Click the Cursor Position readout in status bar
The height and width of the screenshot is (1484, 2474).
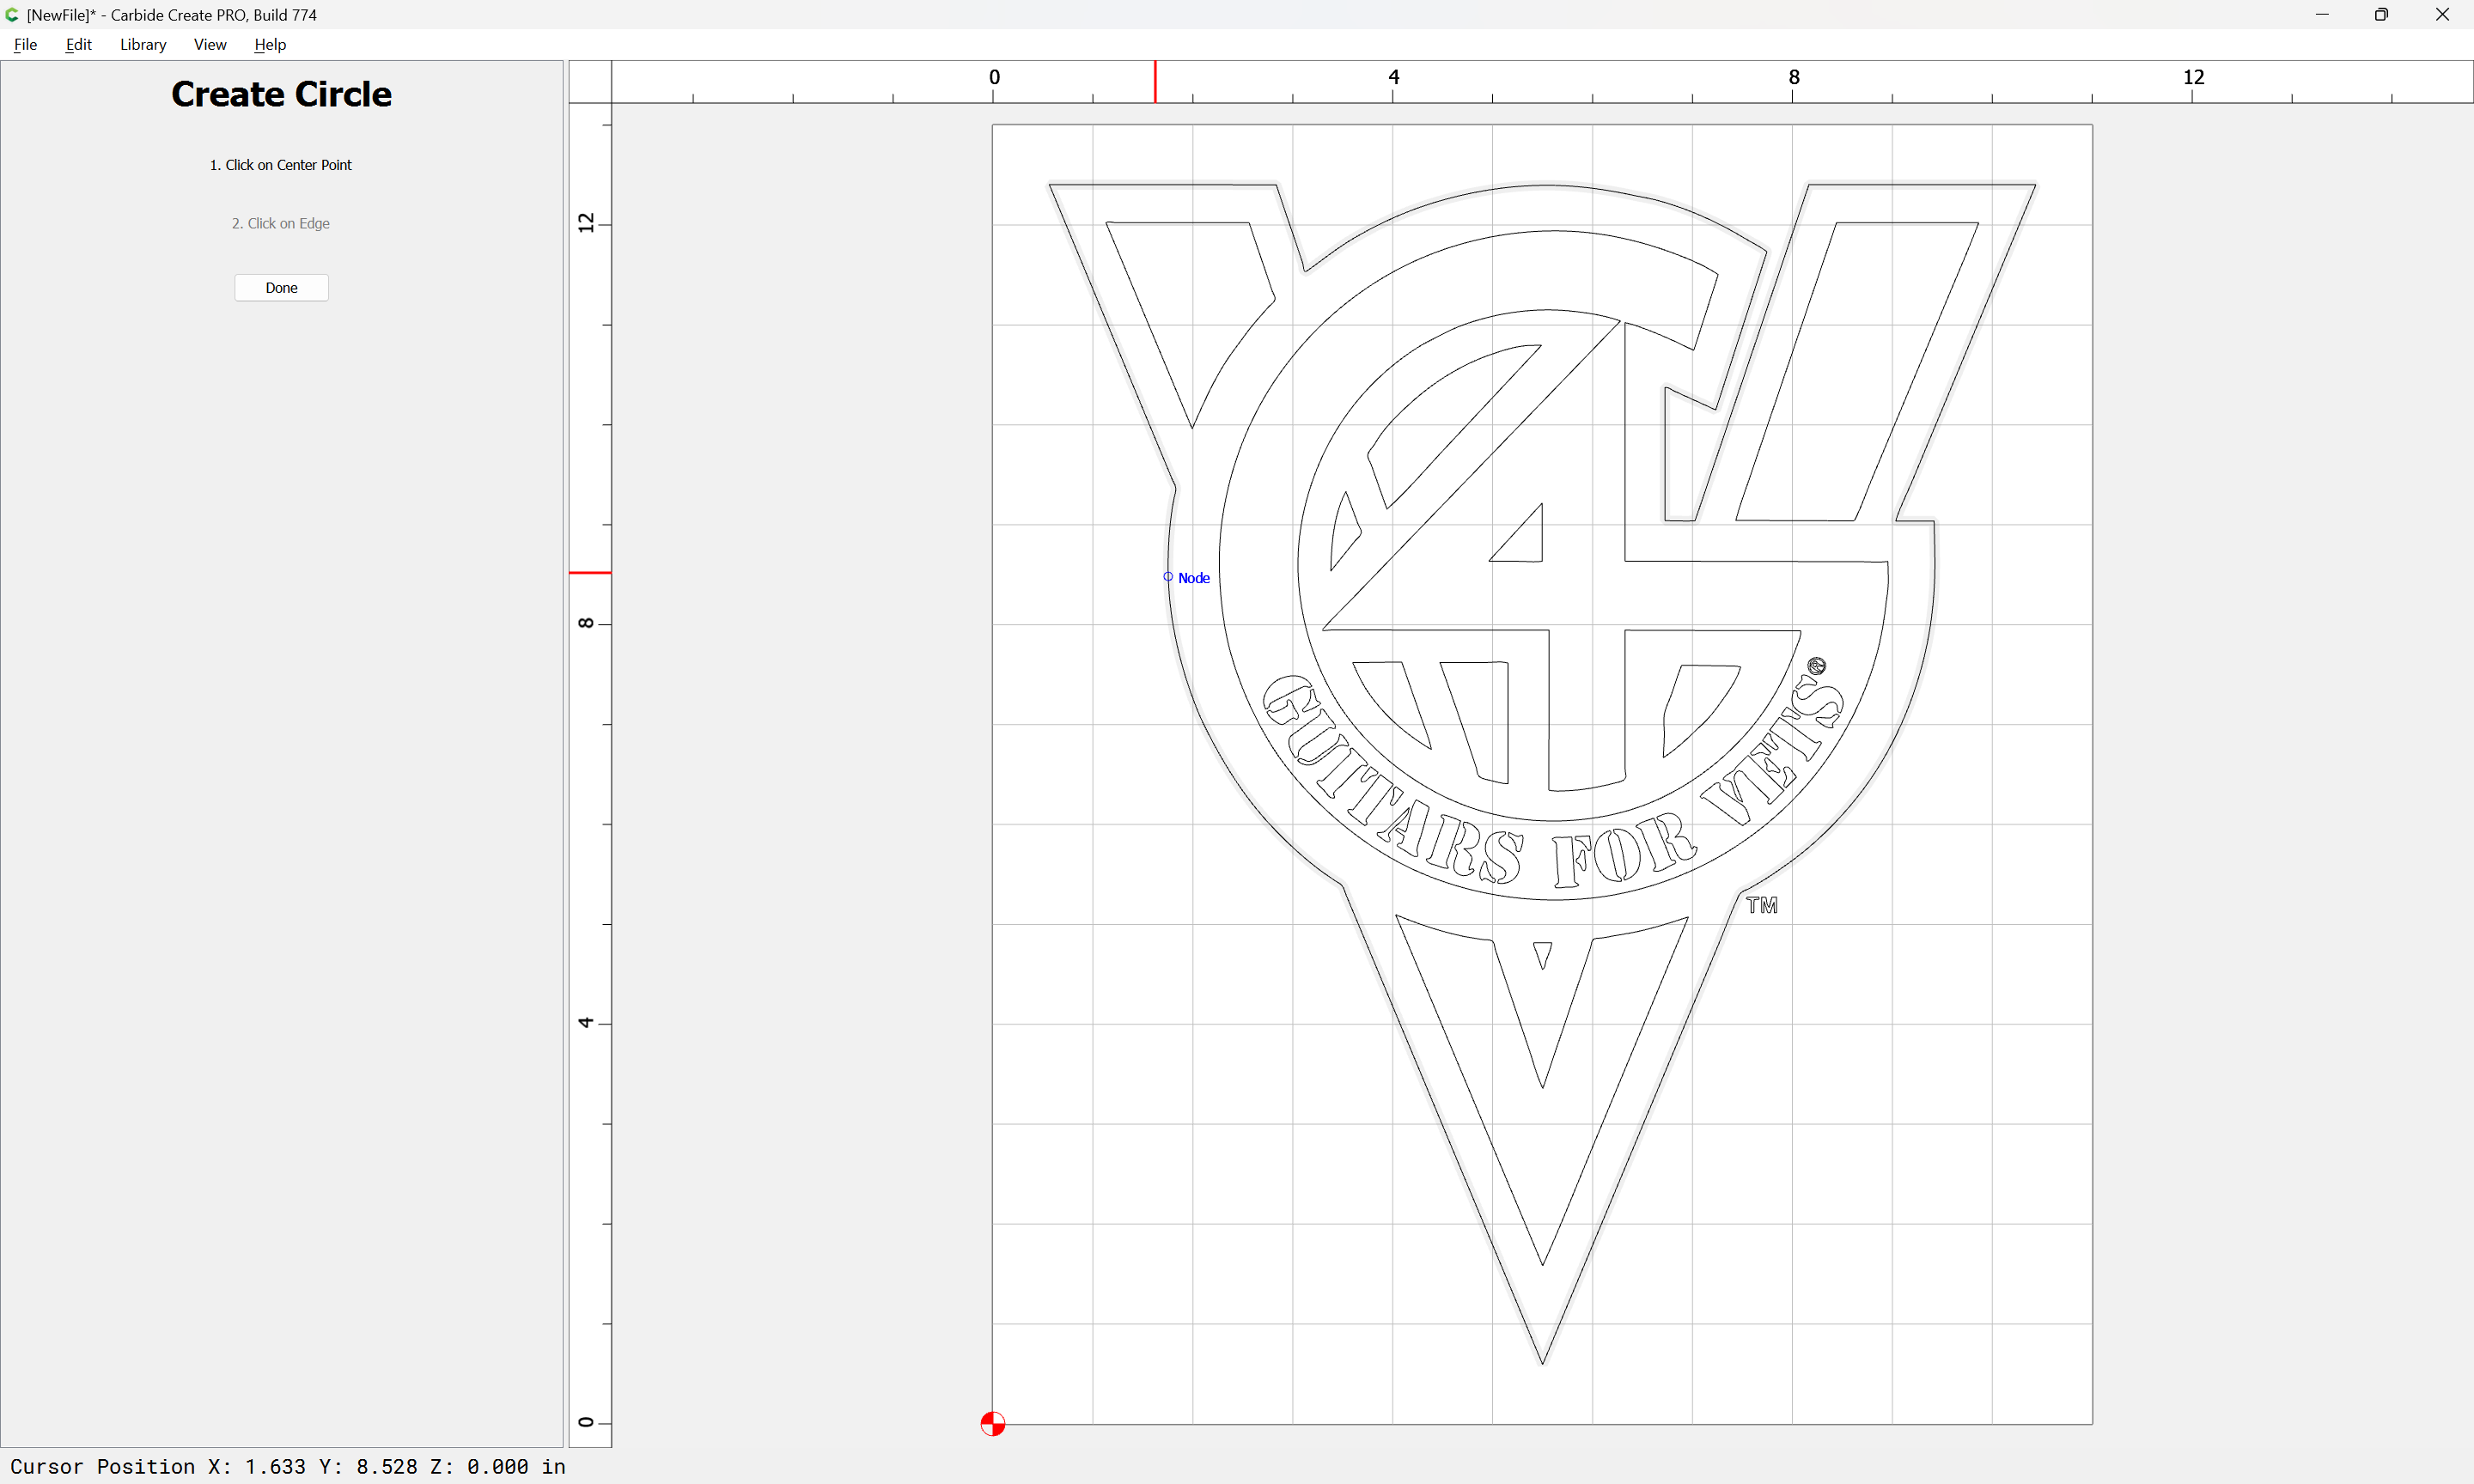tap(288, 1466)
